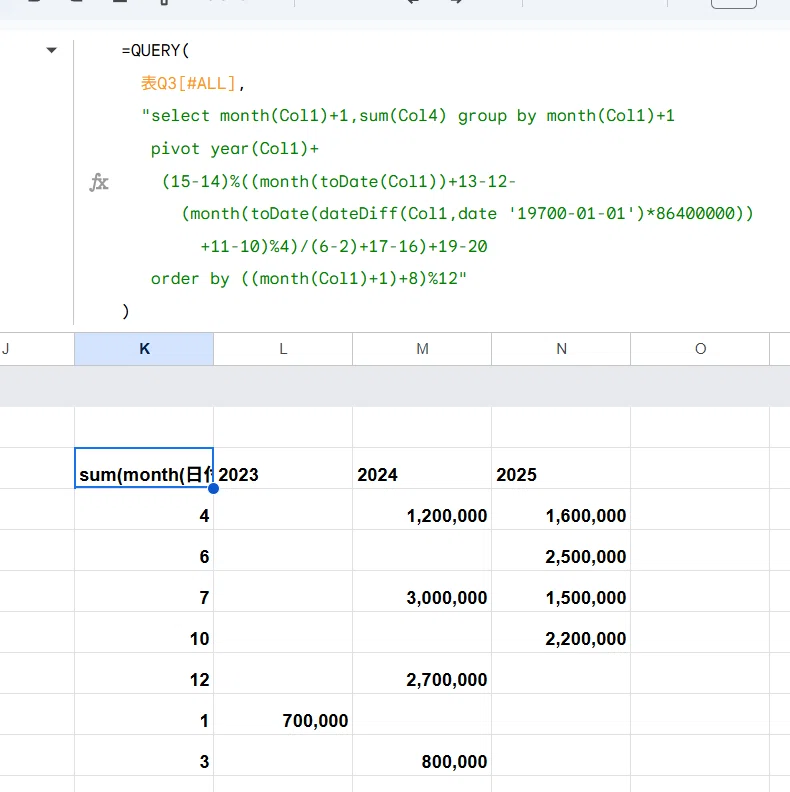Expand the name box dropdown arrow
Viewport: 790px width, 792px height.
[51, 50]
